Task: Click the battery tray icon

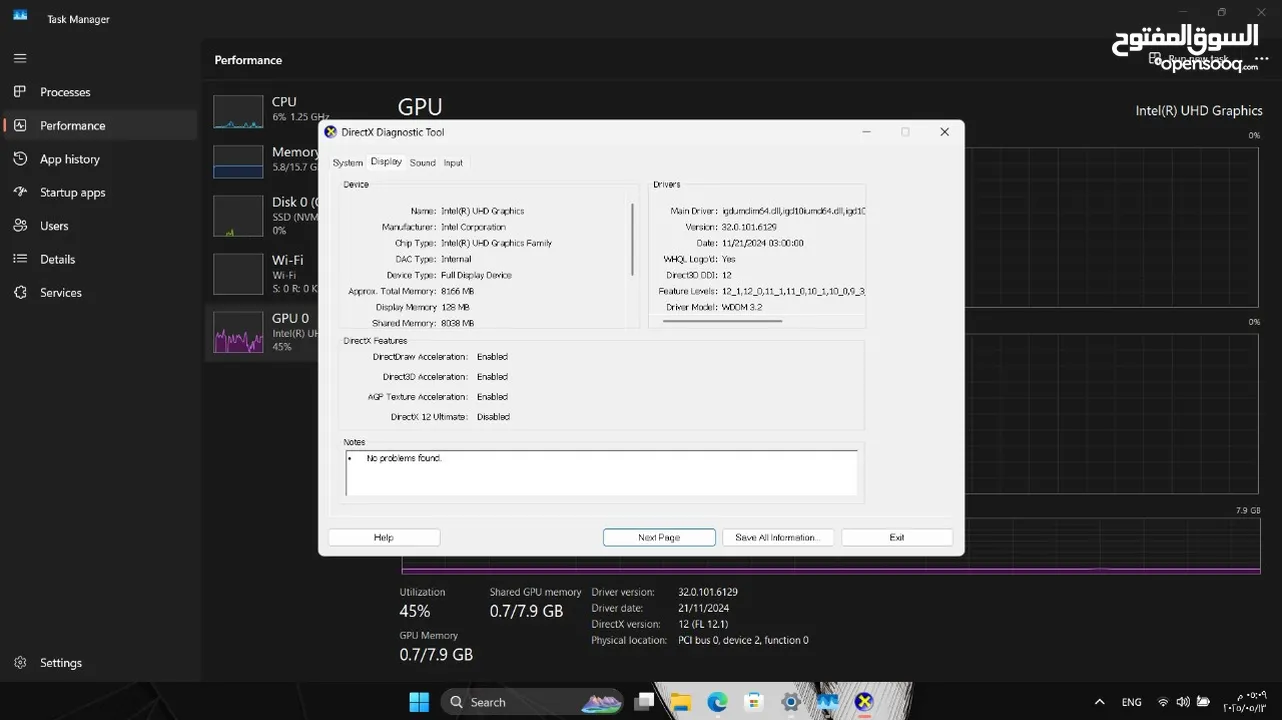Action: click(1203, 702)
